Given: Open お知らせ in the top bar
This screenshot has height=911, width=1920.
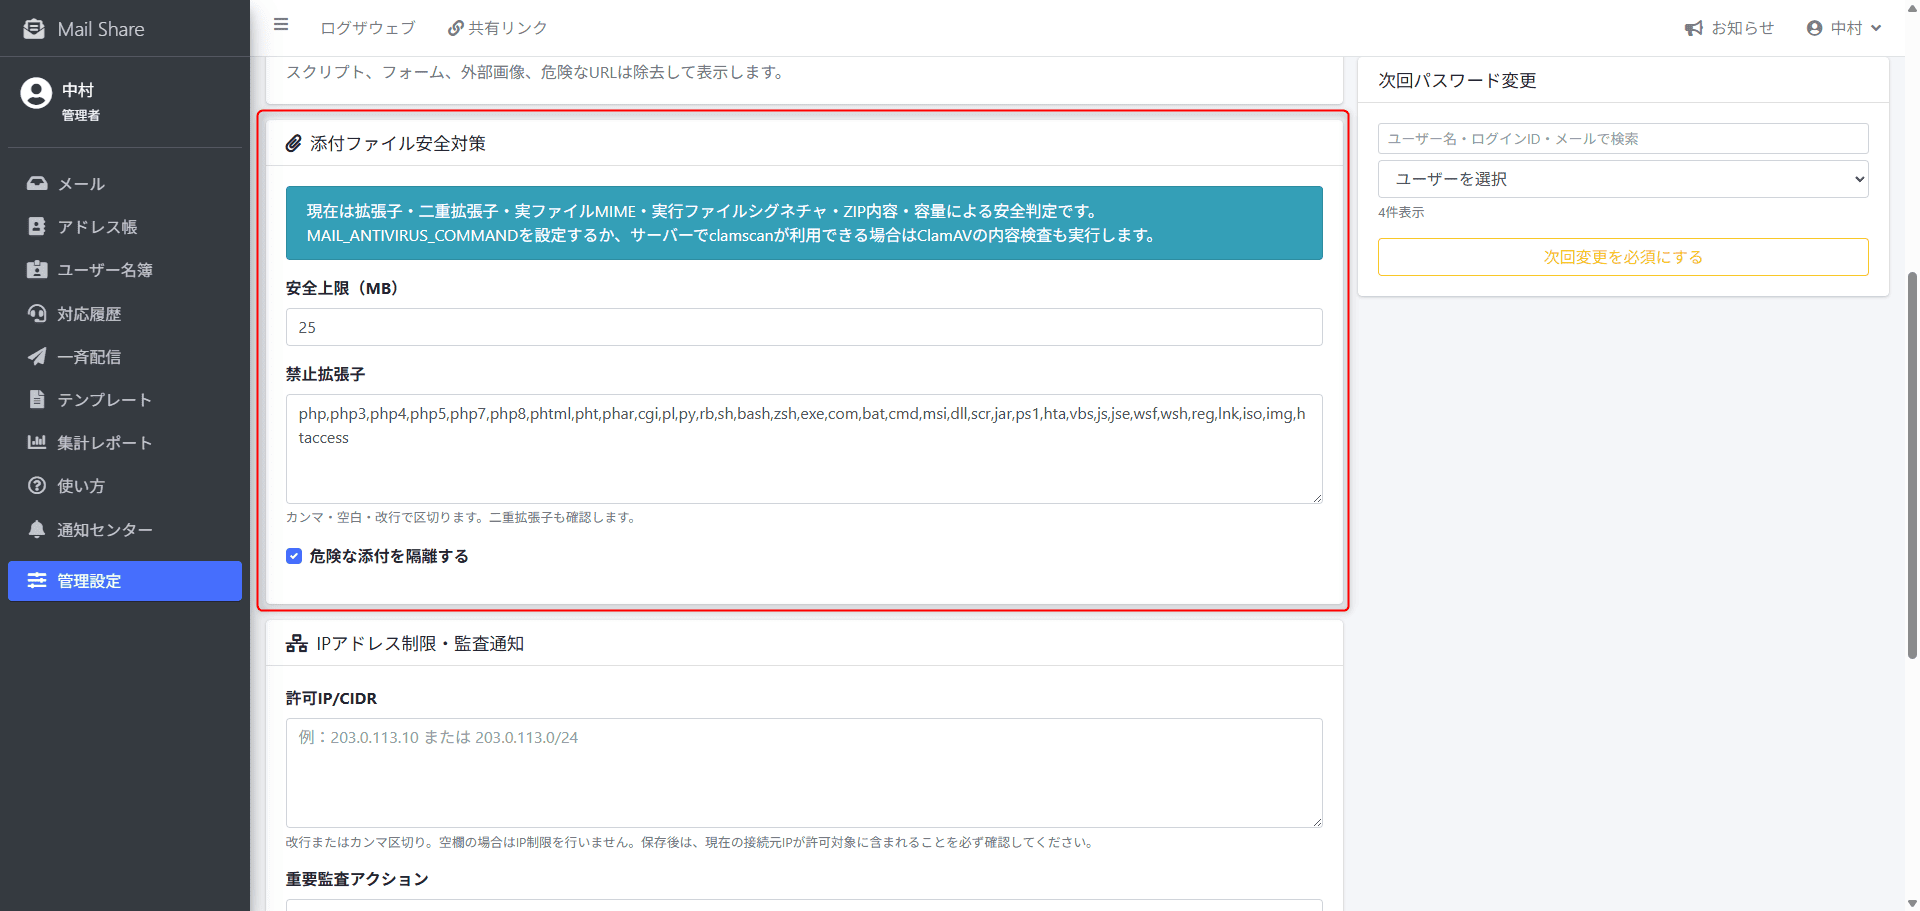Looking at the screenshot, I should click(1729, 28).
